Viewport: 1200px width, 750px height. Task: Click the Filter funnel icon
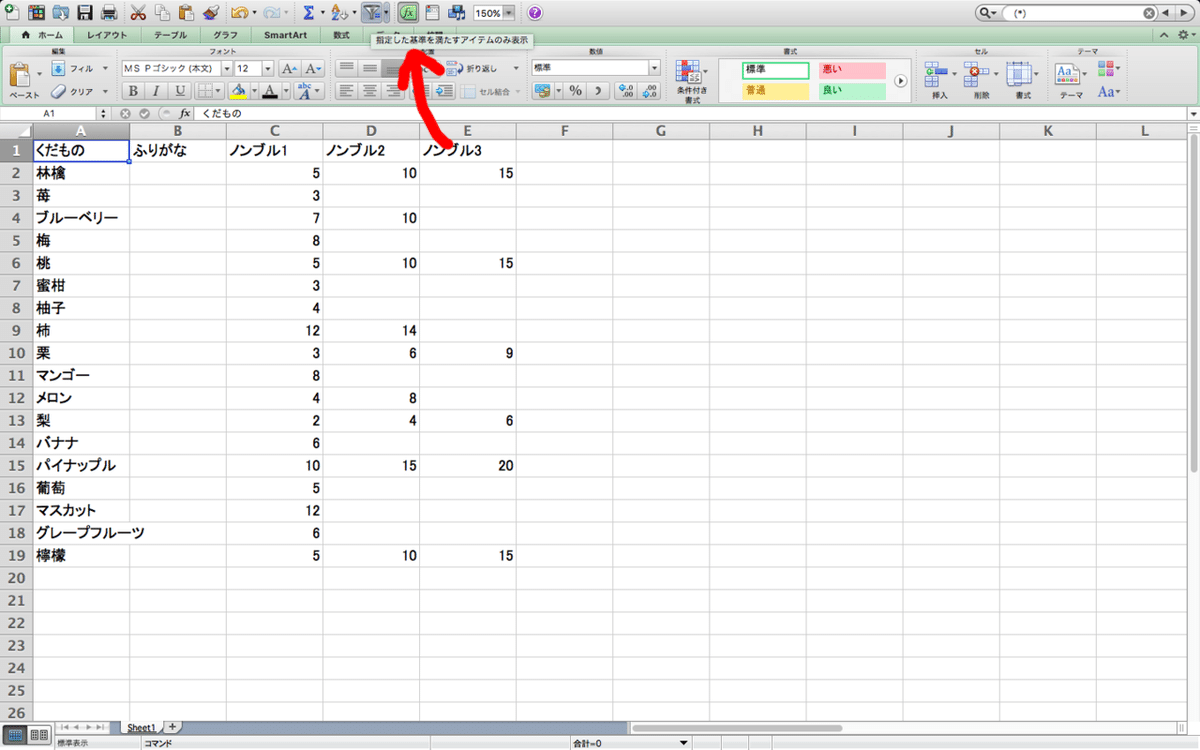point(372,13)
